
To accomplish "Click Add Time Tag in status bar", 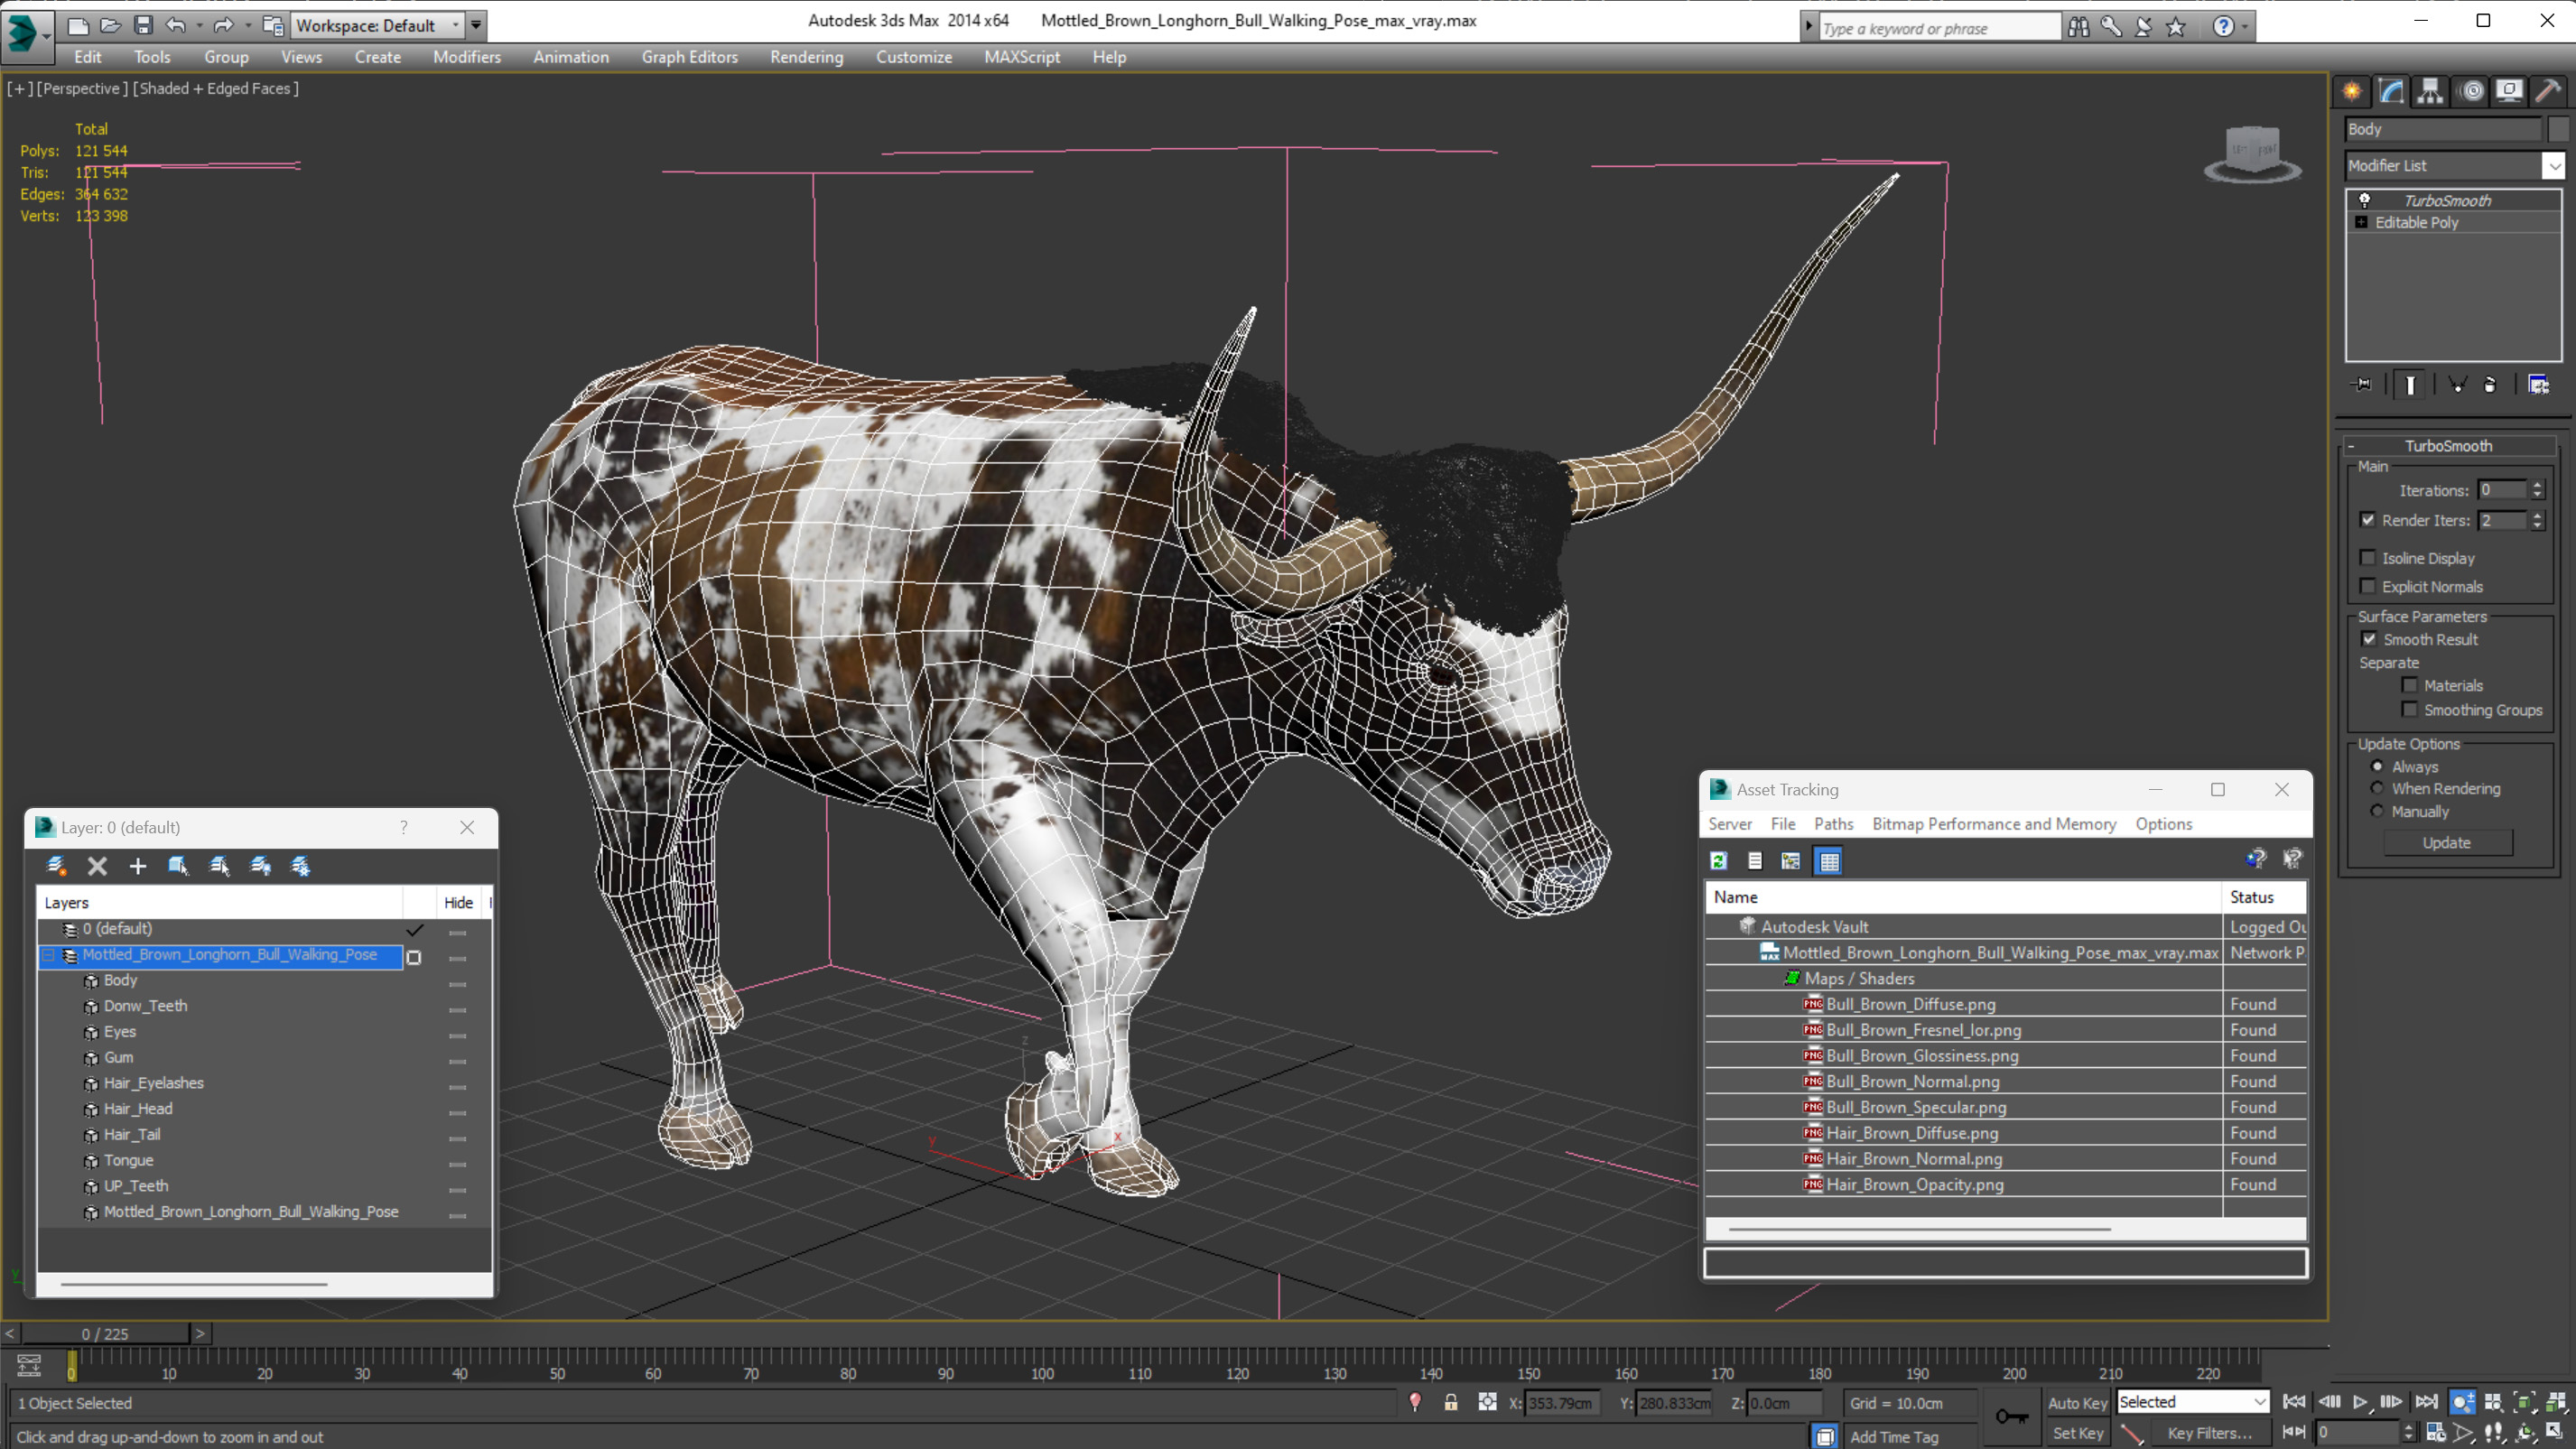I will tap(1893, 1437).
